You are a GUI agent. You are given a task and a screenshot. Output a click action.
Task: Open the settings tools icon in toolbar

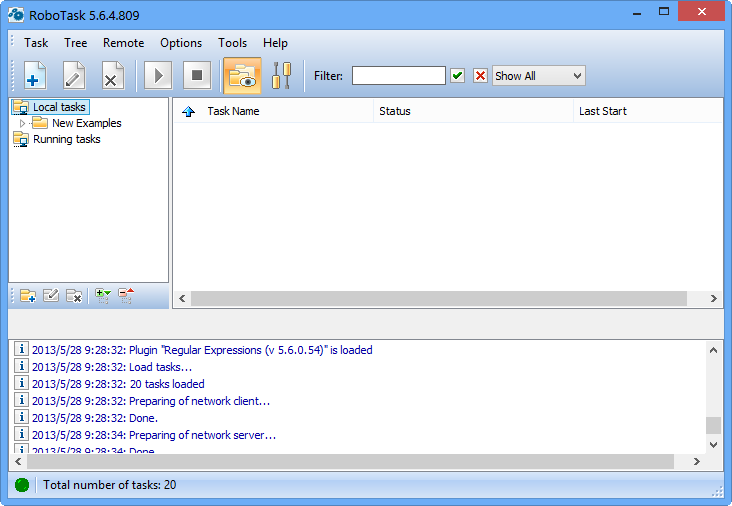(x=282, y=76)
